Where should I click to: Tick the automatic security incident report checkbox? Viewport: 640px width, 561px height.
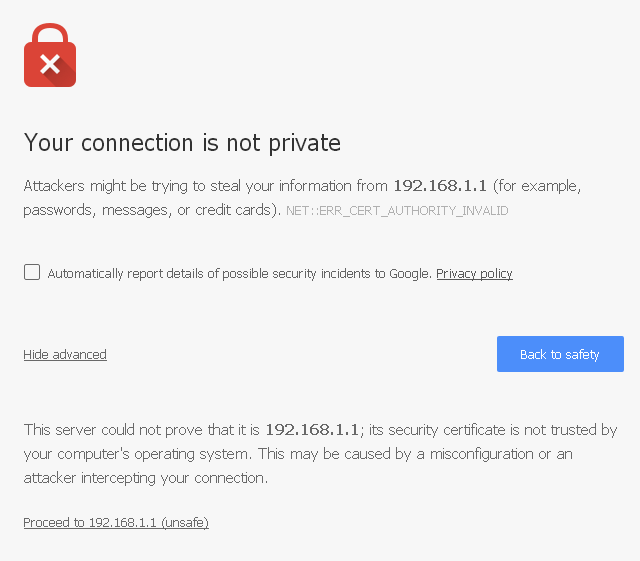click(32, 272)
